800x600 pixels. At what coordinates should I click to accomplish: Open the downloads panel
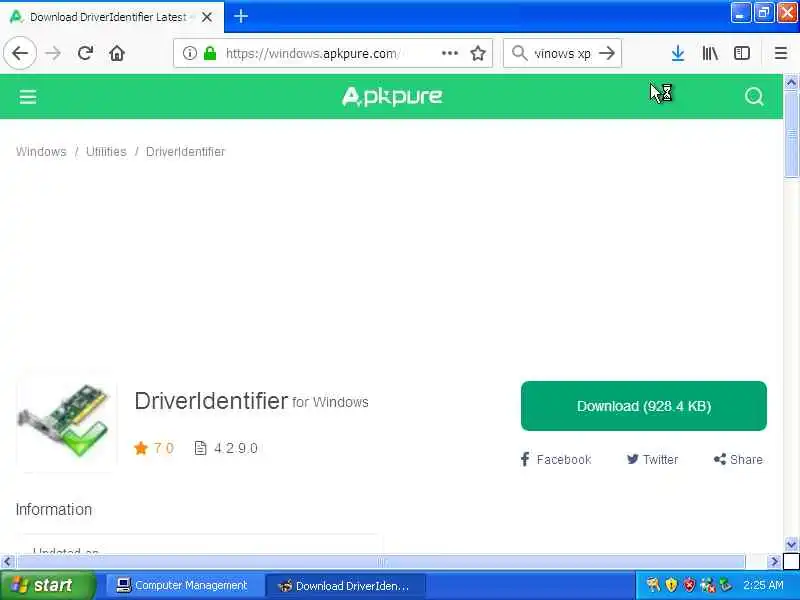coord(678,53)
